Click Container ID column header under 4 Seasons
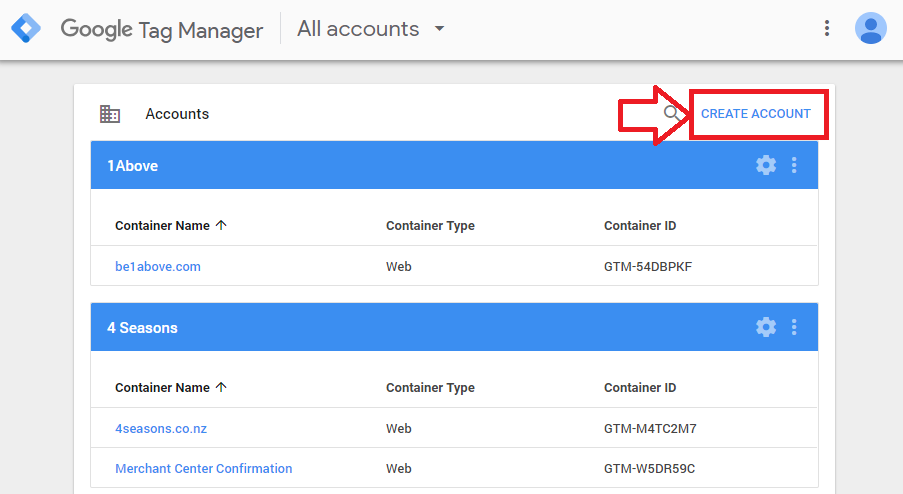The height and width of the screenshot is (494, 903). [640, 387]
